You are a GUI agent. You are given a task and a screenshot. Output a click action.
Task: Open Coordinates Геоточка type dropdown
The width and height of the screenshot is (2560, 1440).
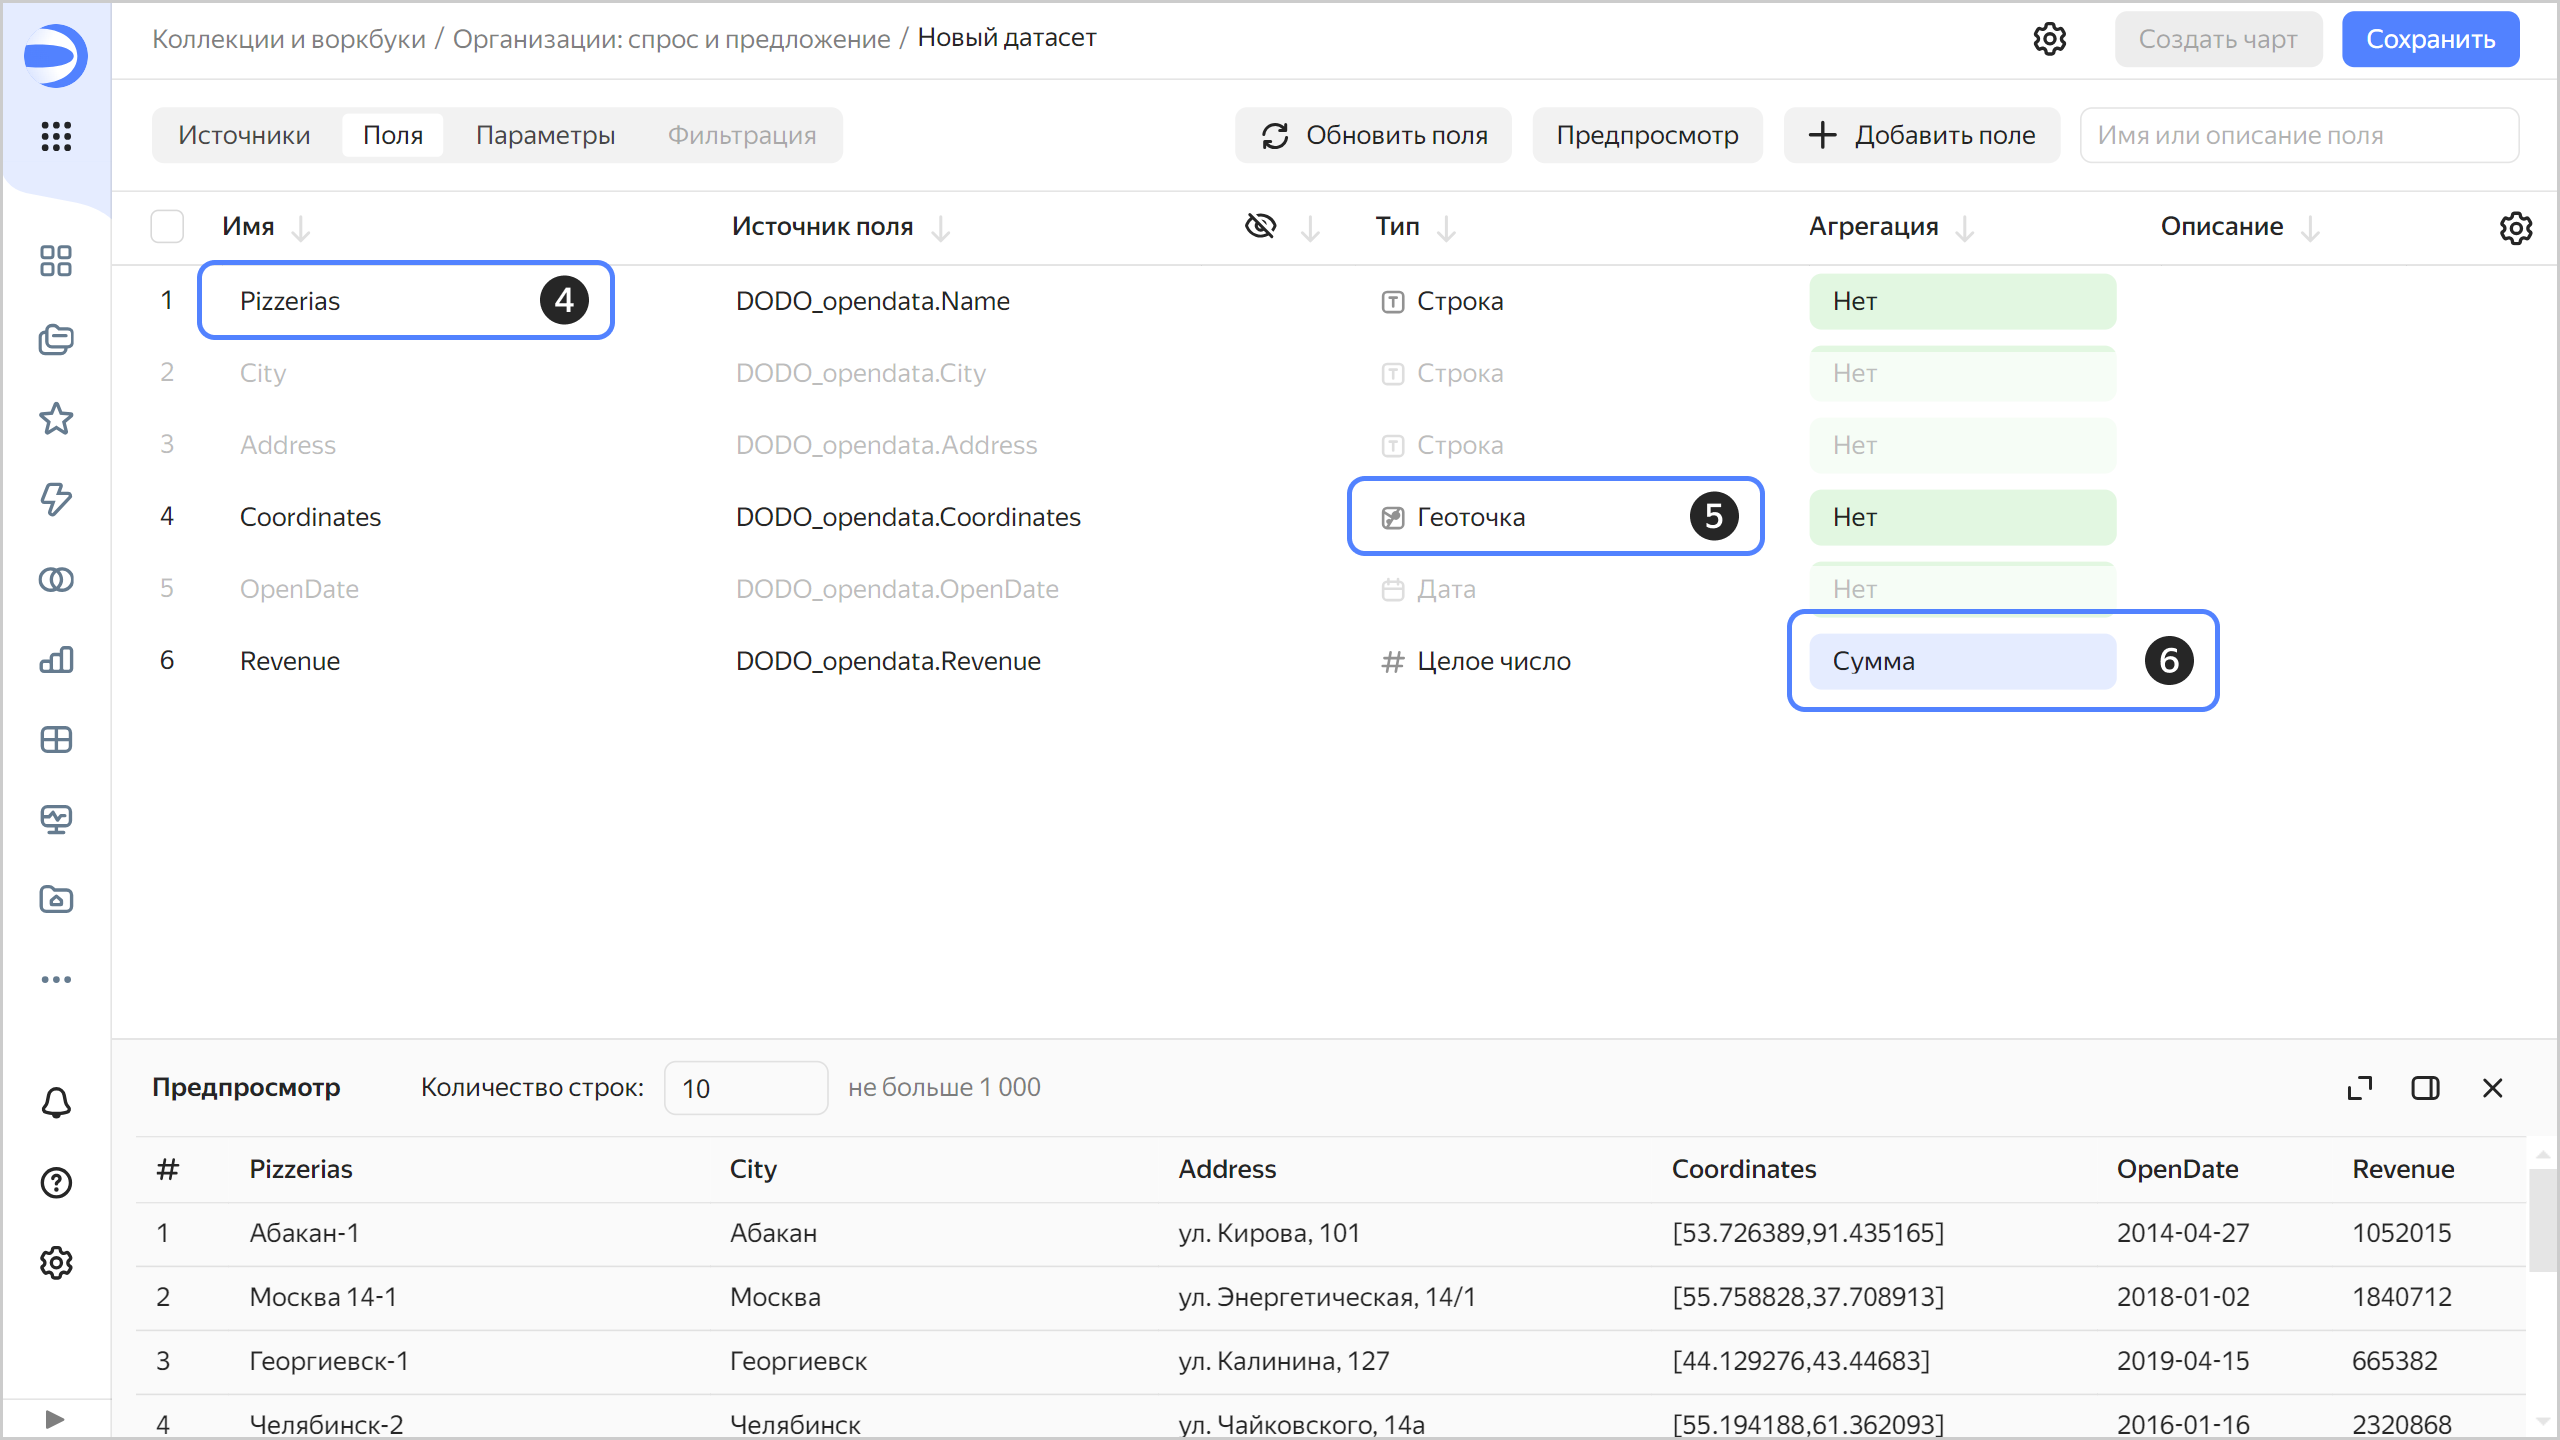(x=1470, y=517)
